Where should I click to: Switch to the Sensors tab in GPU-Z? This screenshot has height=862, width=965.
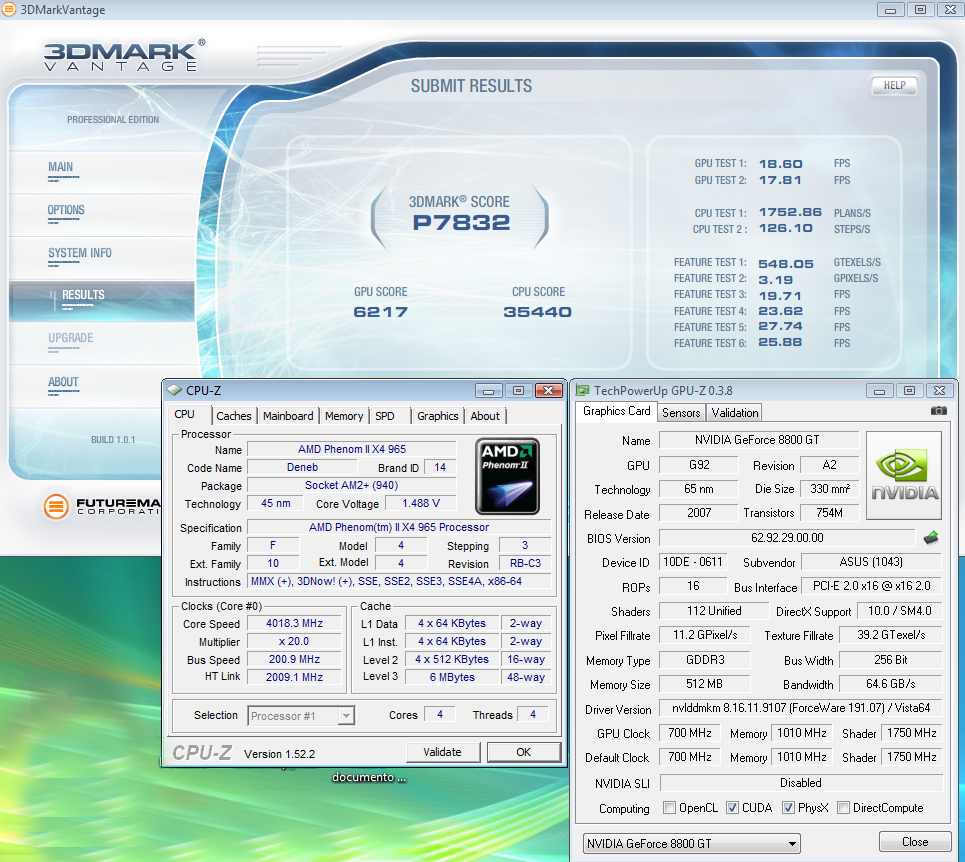click(x=681, y=413)
